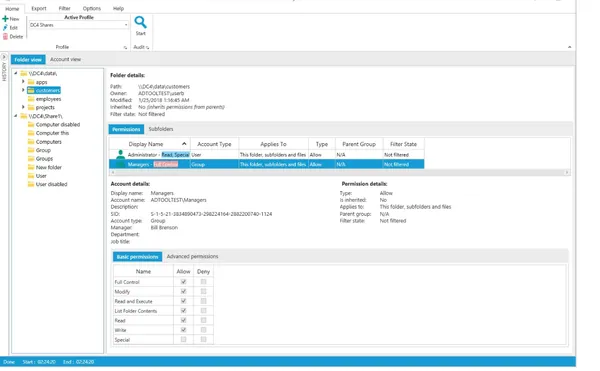Select the Folder view tab
This screenshot has height=371, width=600.
click(28, 60)
